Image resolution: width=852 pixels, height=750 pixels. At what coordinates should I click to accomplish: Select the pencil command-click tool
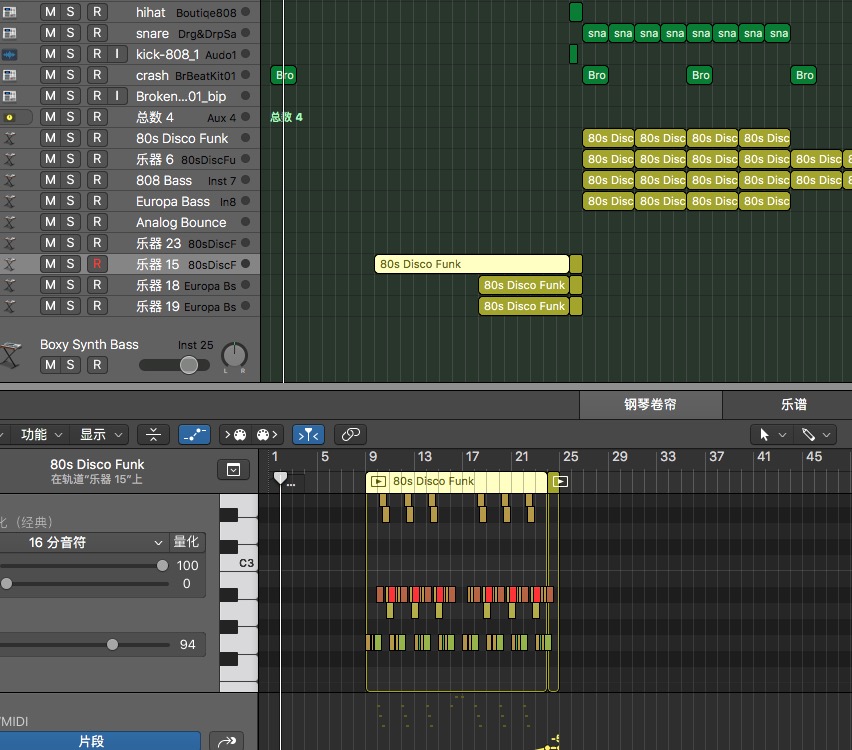808,434
